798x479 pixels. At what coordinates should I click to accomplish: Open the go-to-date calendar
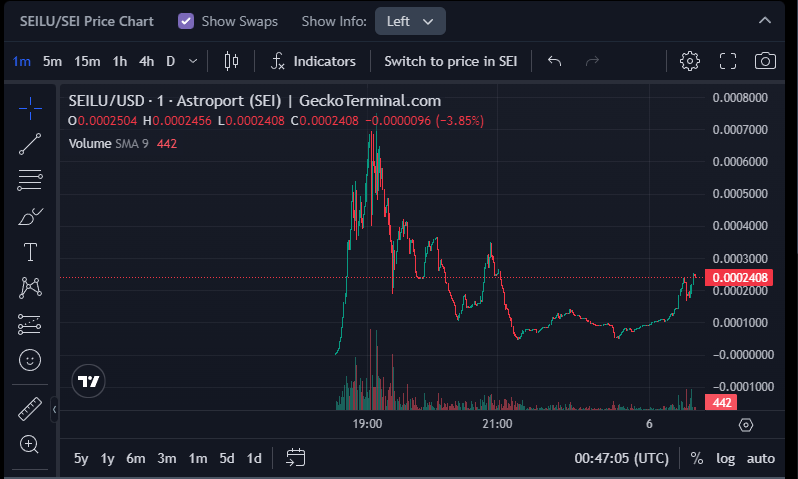(x=296, y=457)
